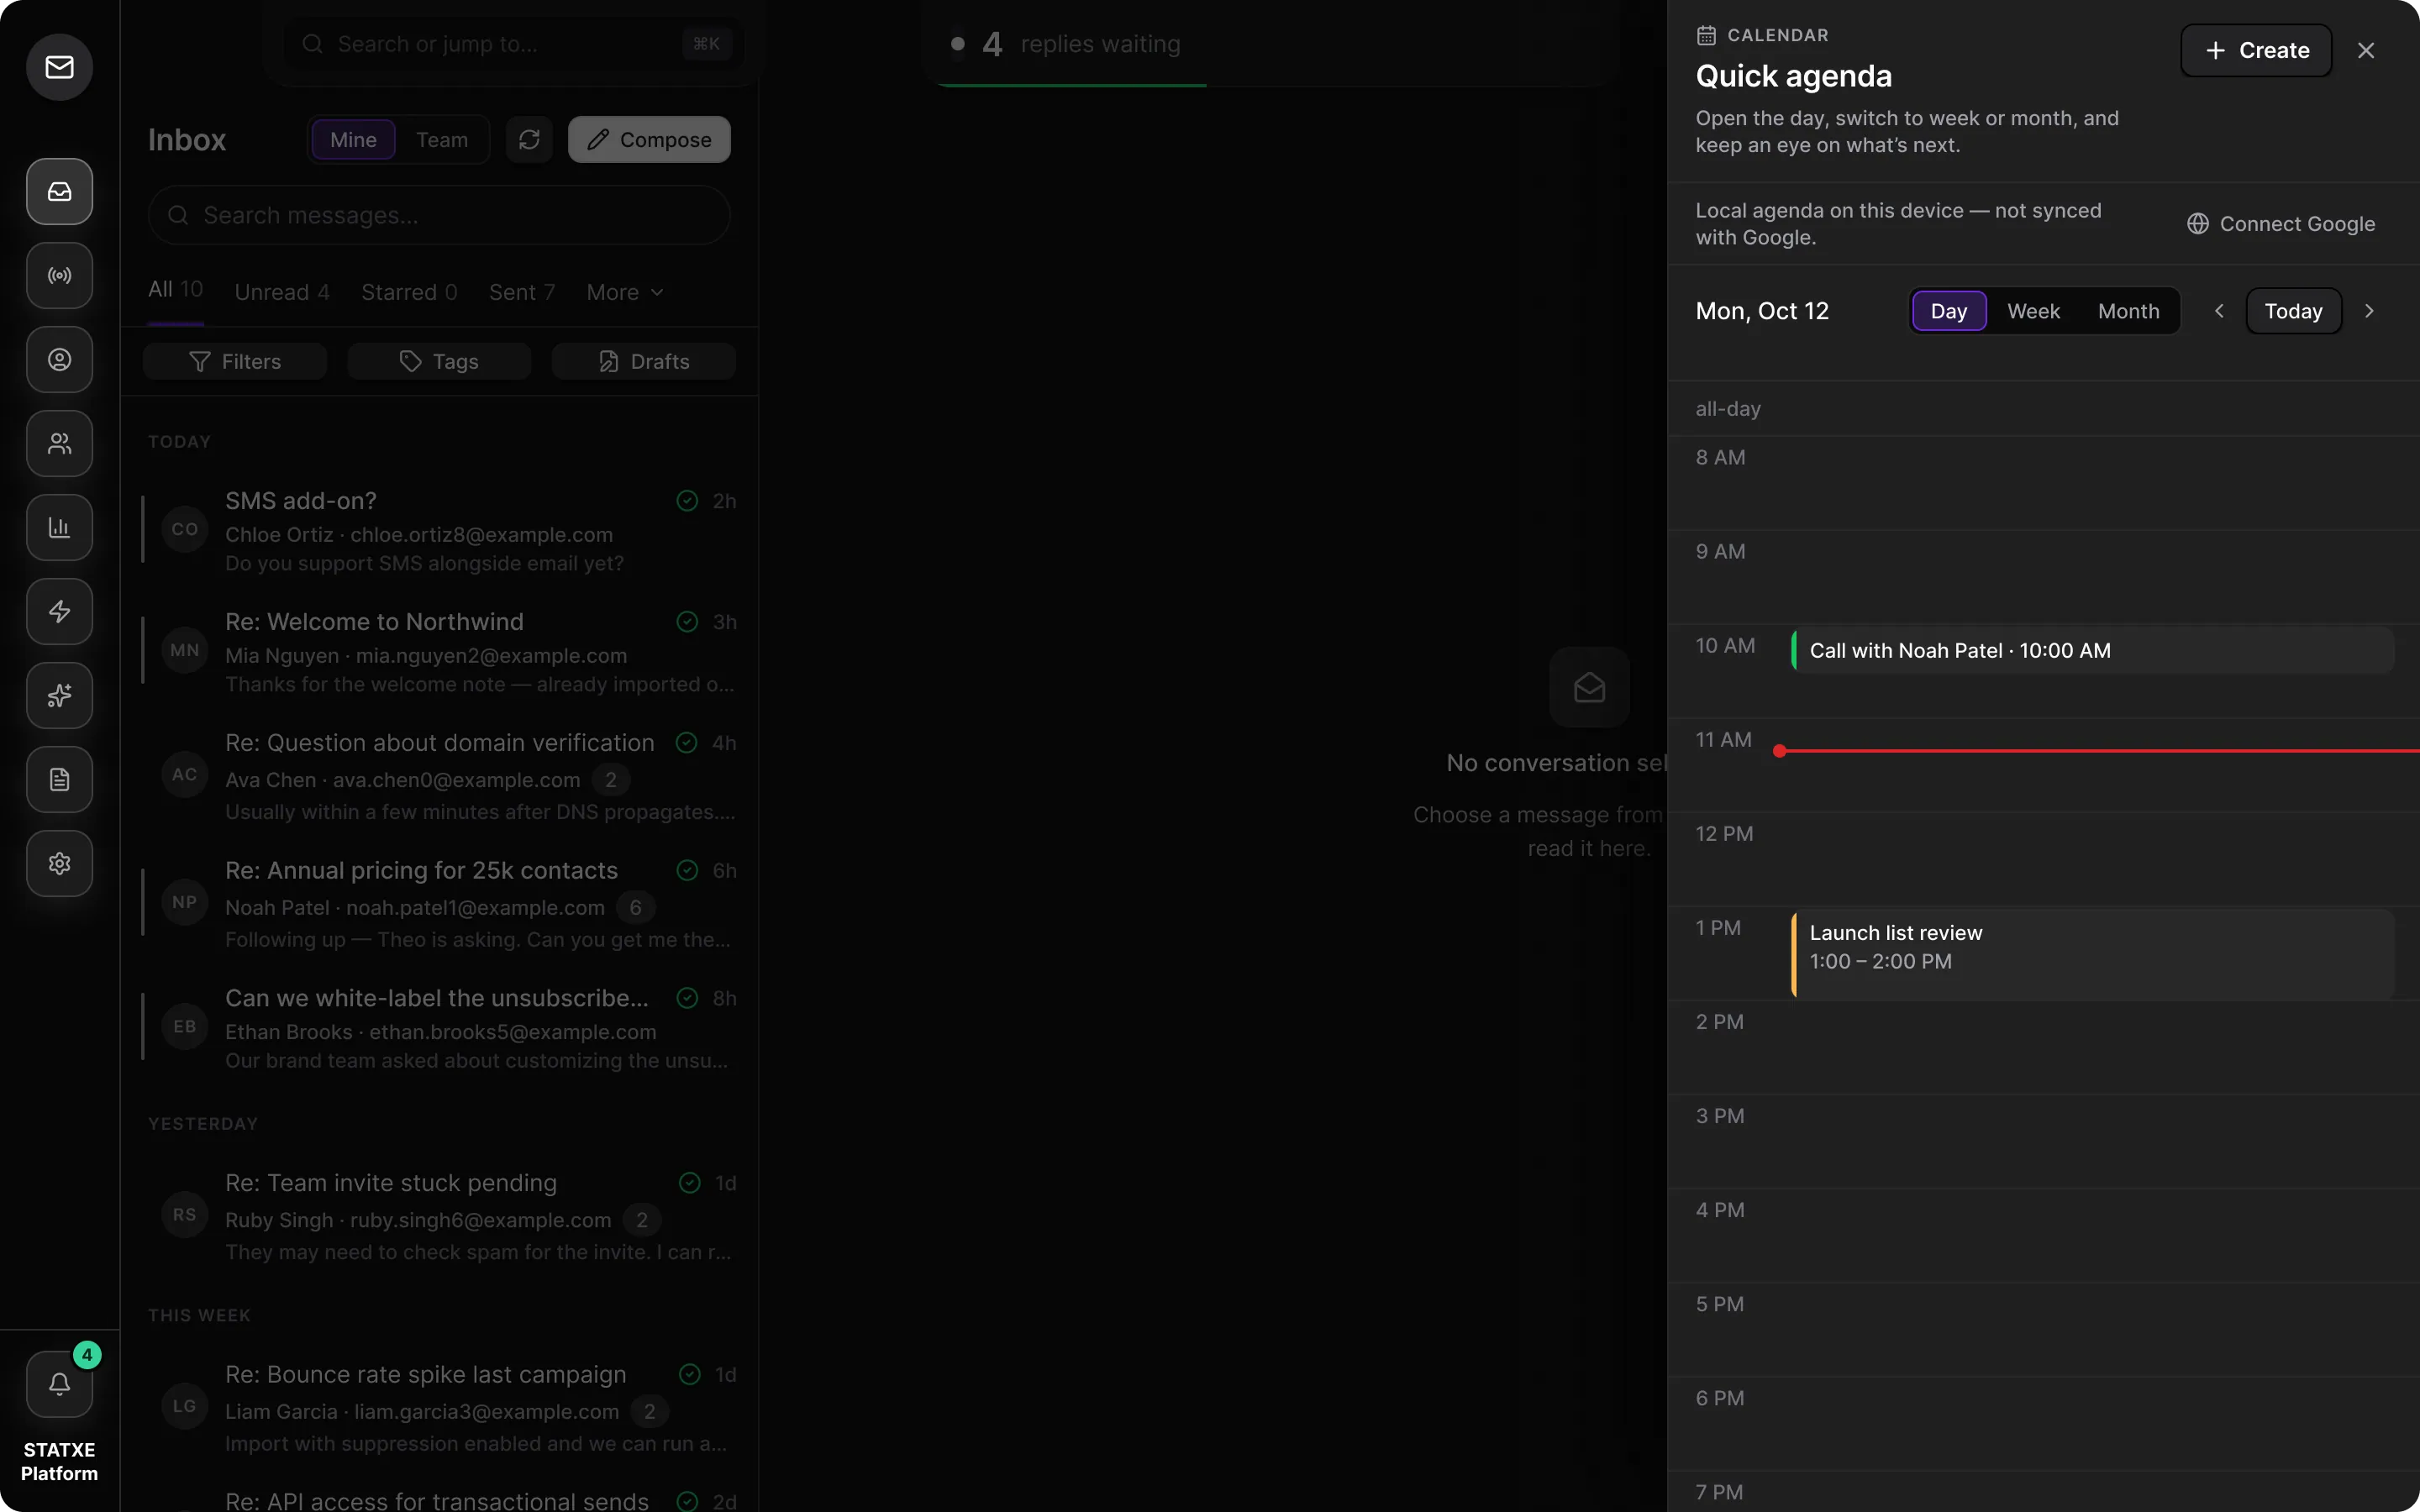The height and width of the screenshot is (1512, 2420).
Task: Click the calendar icon beside CALENDAR label
Action: click(x=1706, y=35)
